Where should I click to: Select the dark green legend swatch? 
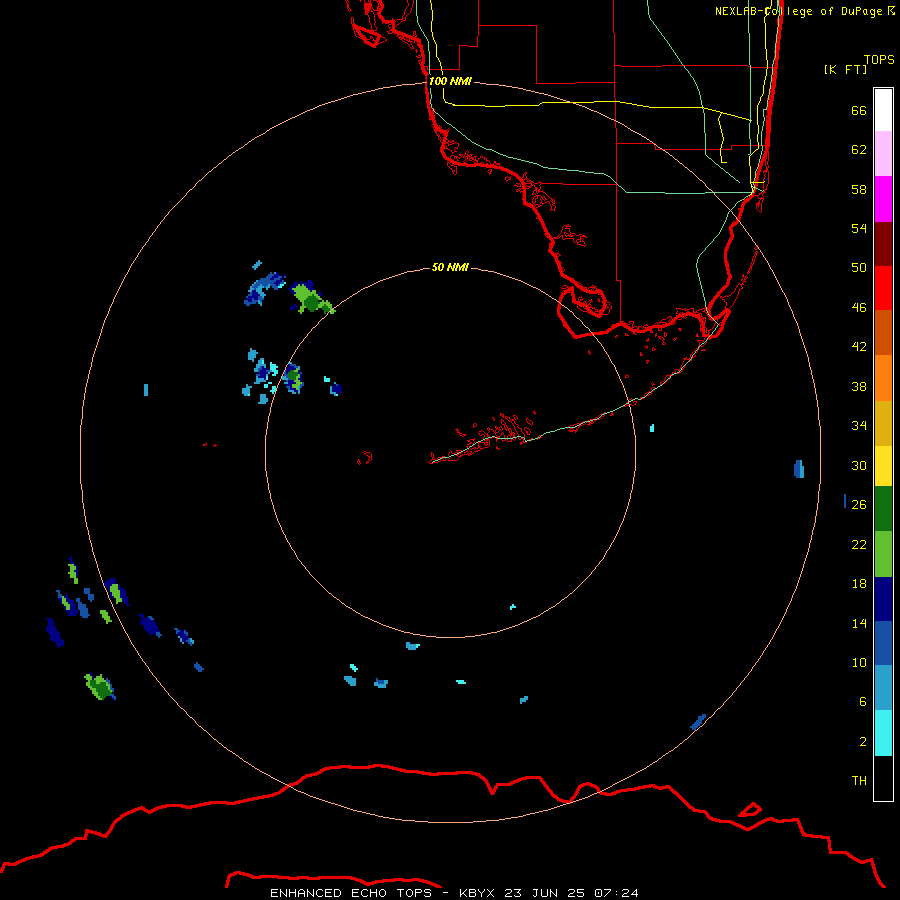click(883, 509)
